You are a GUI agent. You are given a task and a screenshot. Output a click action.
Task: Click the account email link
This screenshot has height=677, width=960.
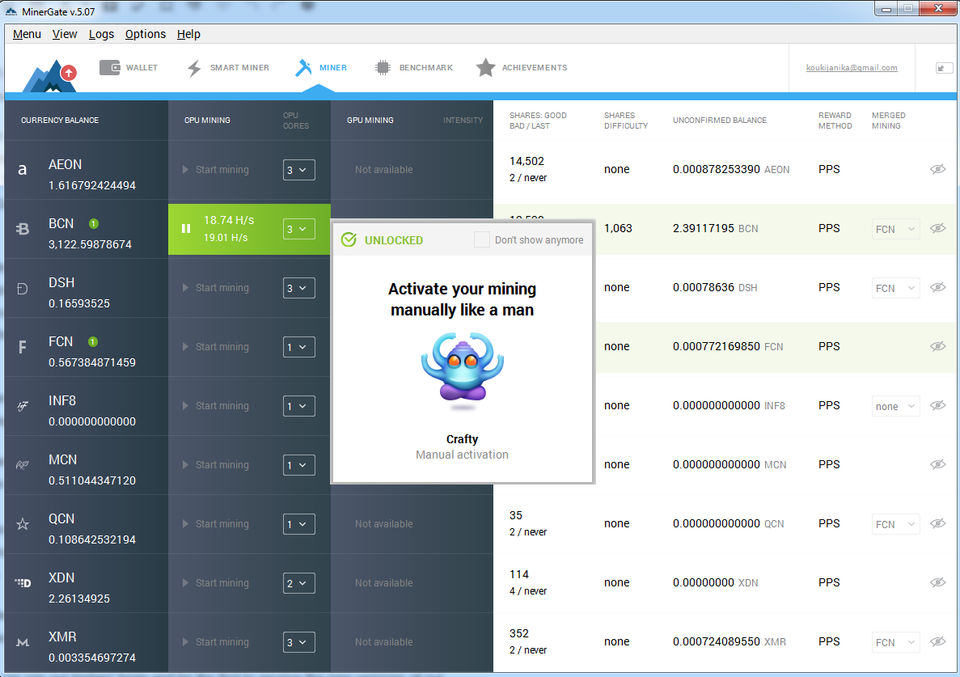click(852, 67)
